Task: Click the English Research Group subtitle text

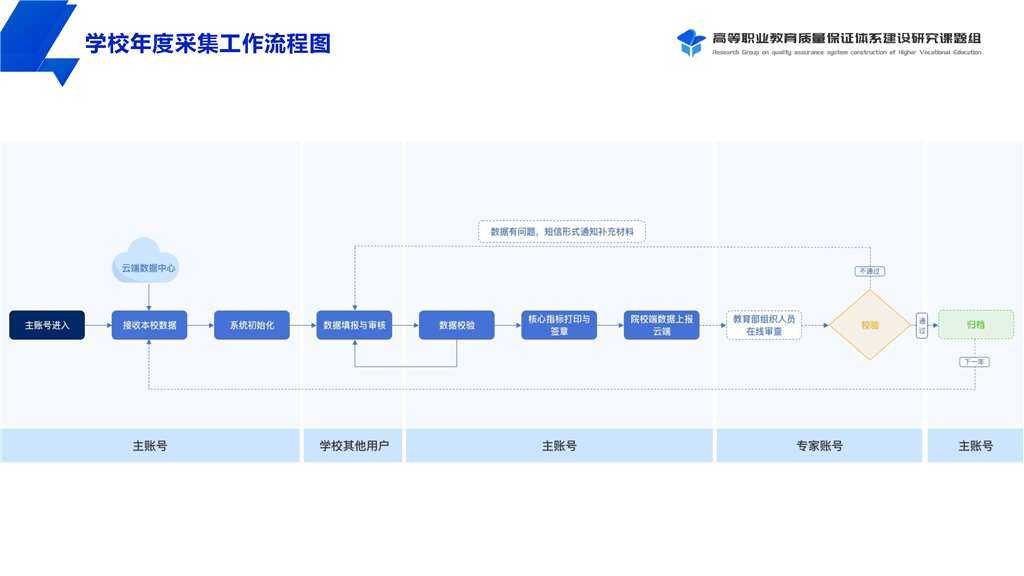Action: coord(846,52)
